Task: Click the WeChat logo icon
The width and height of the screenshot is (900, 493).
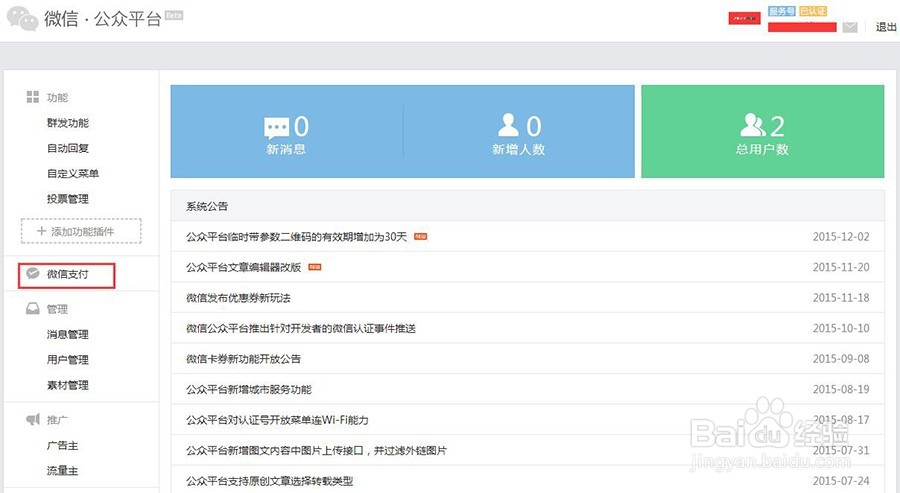Action: point(22,18)
